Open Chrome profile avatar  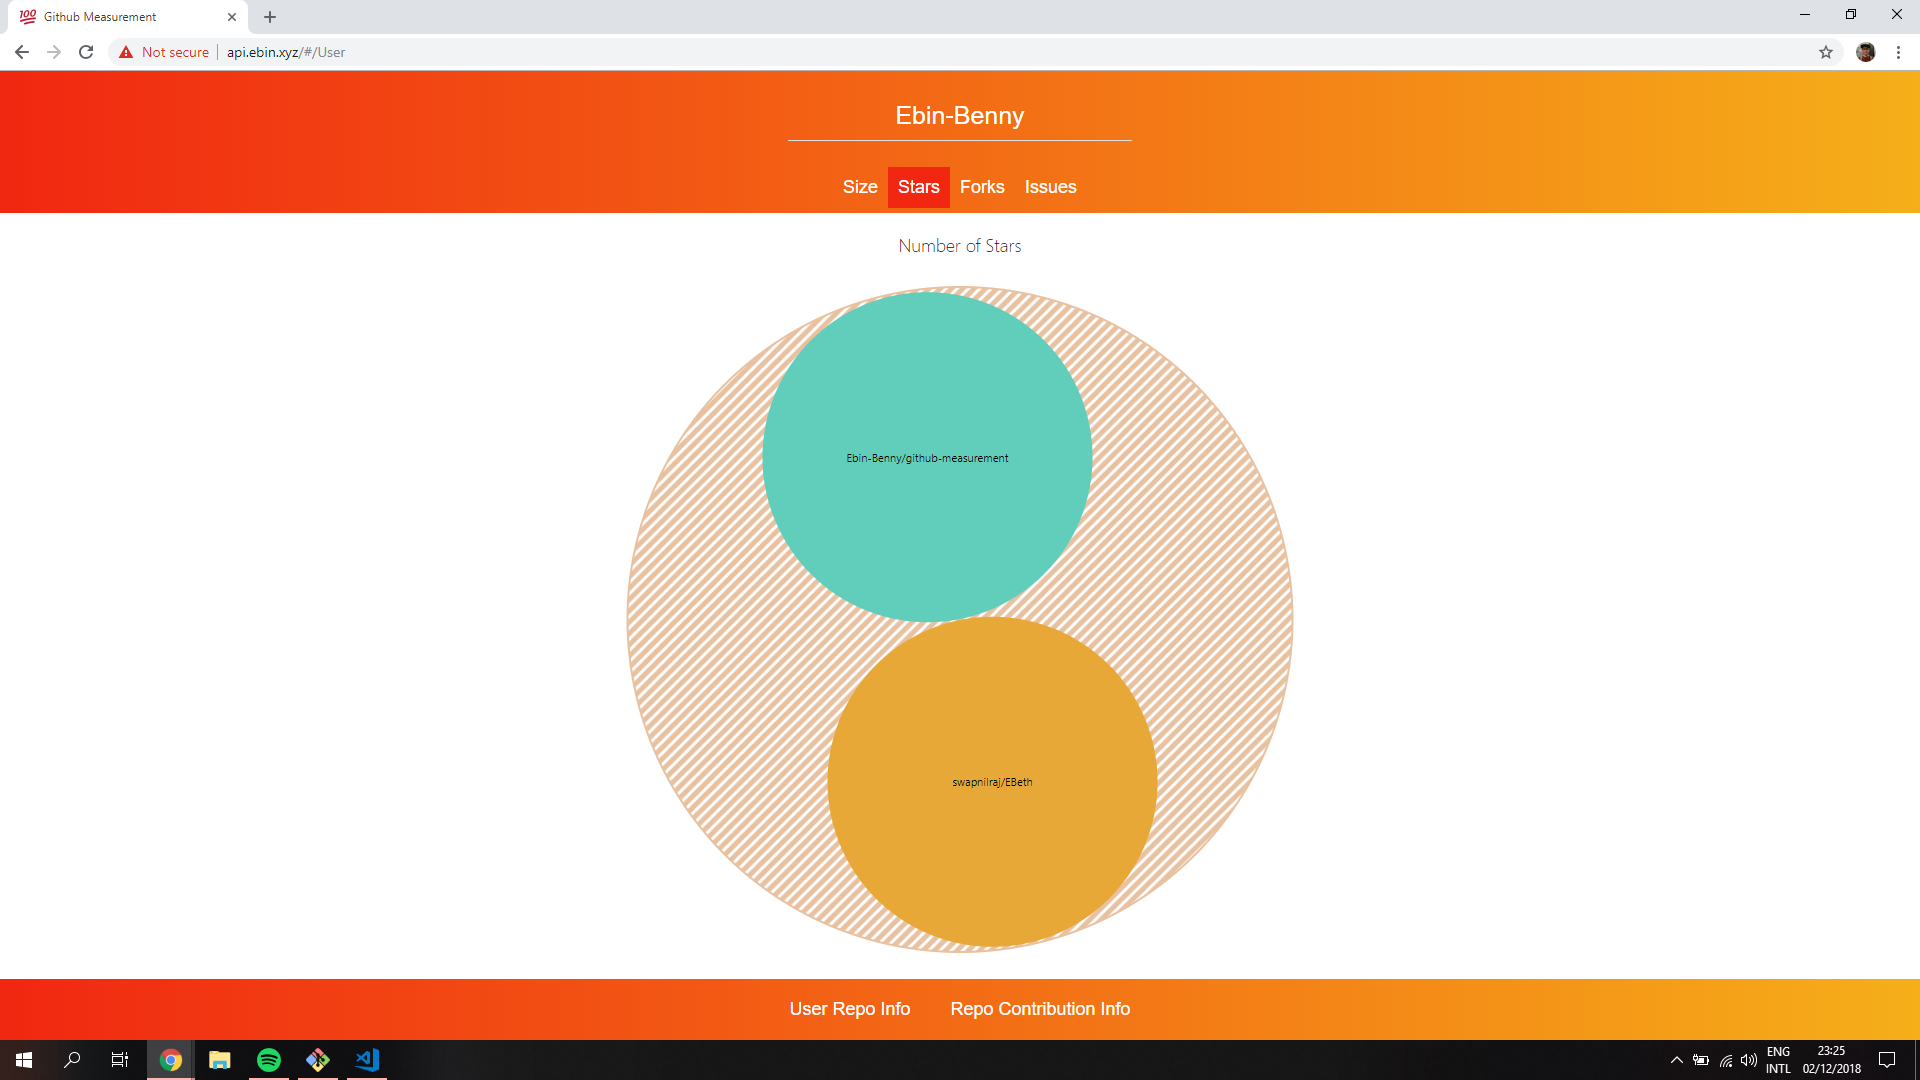[x=1865, y=52]
